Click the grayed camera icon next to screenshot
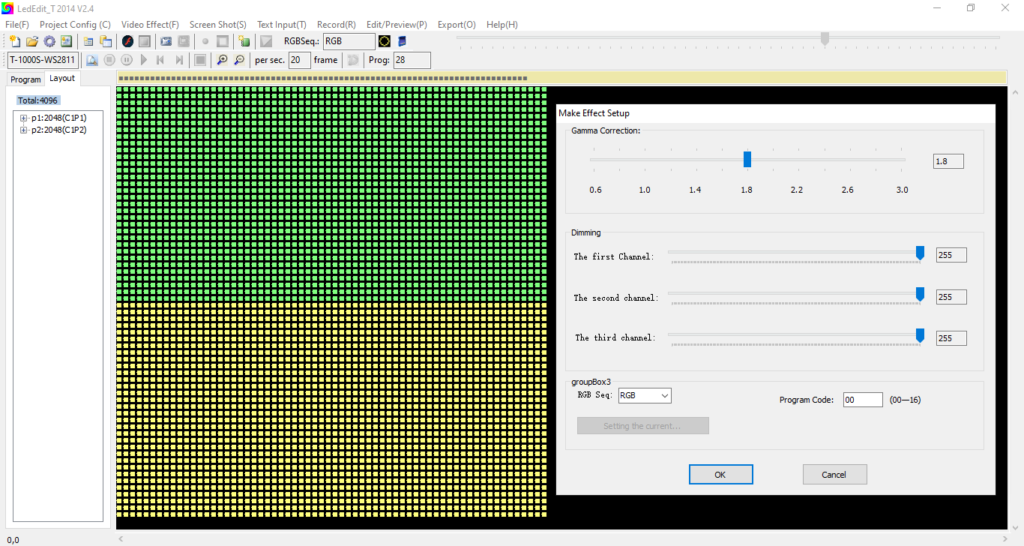 tap(184, 41)
